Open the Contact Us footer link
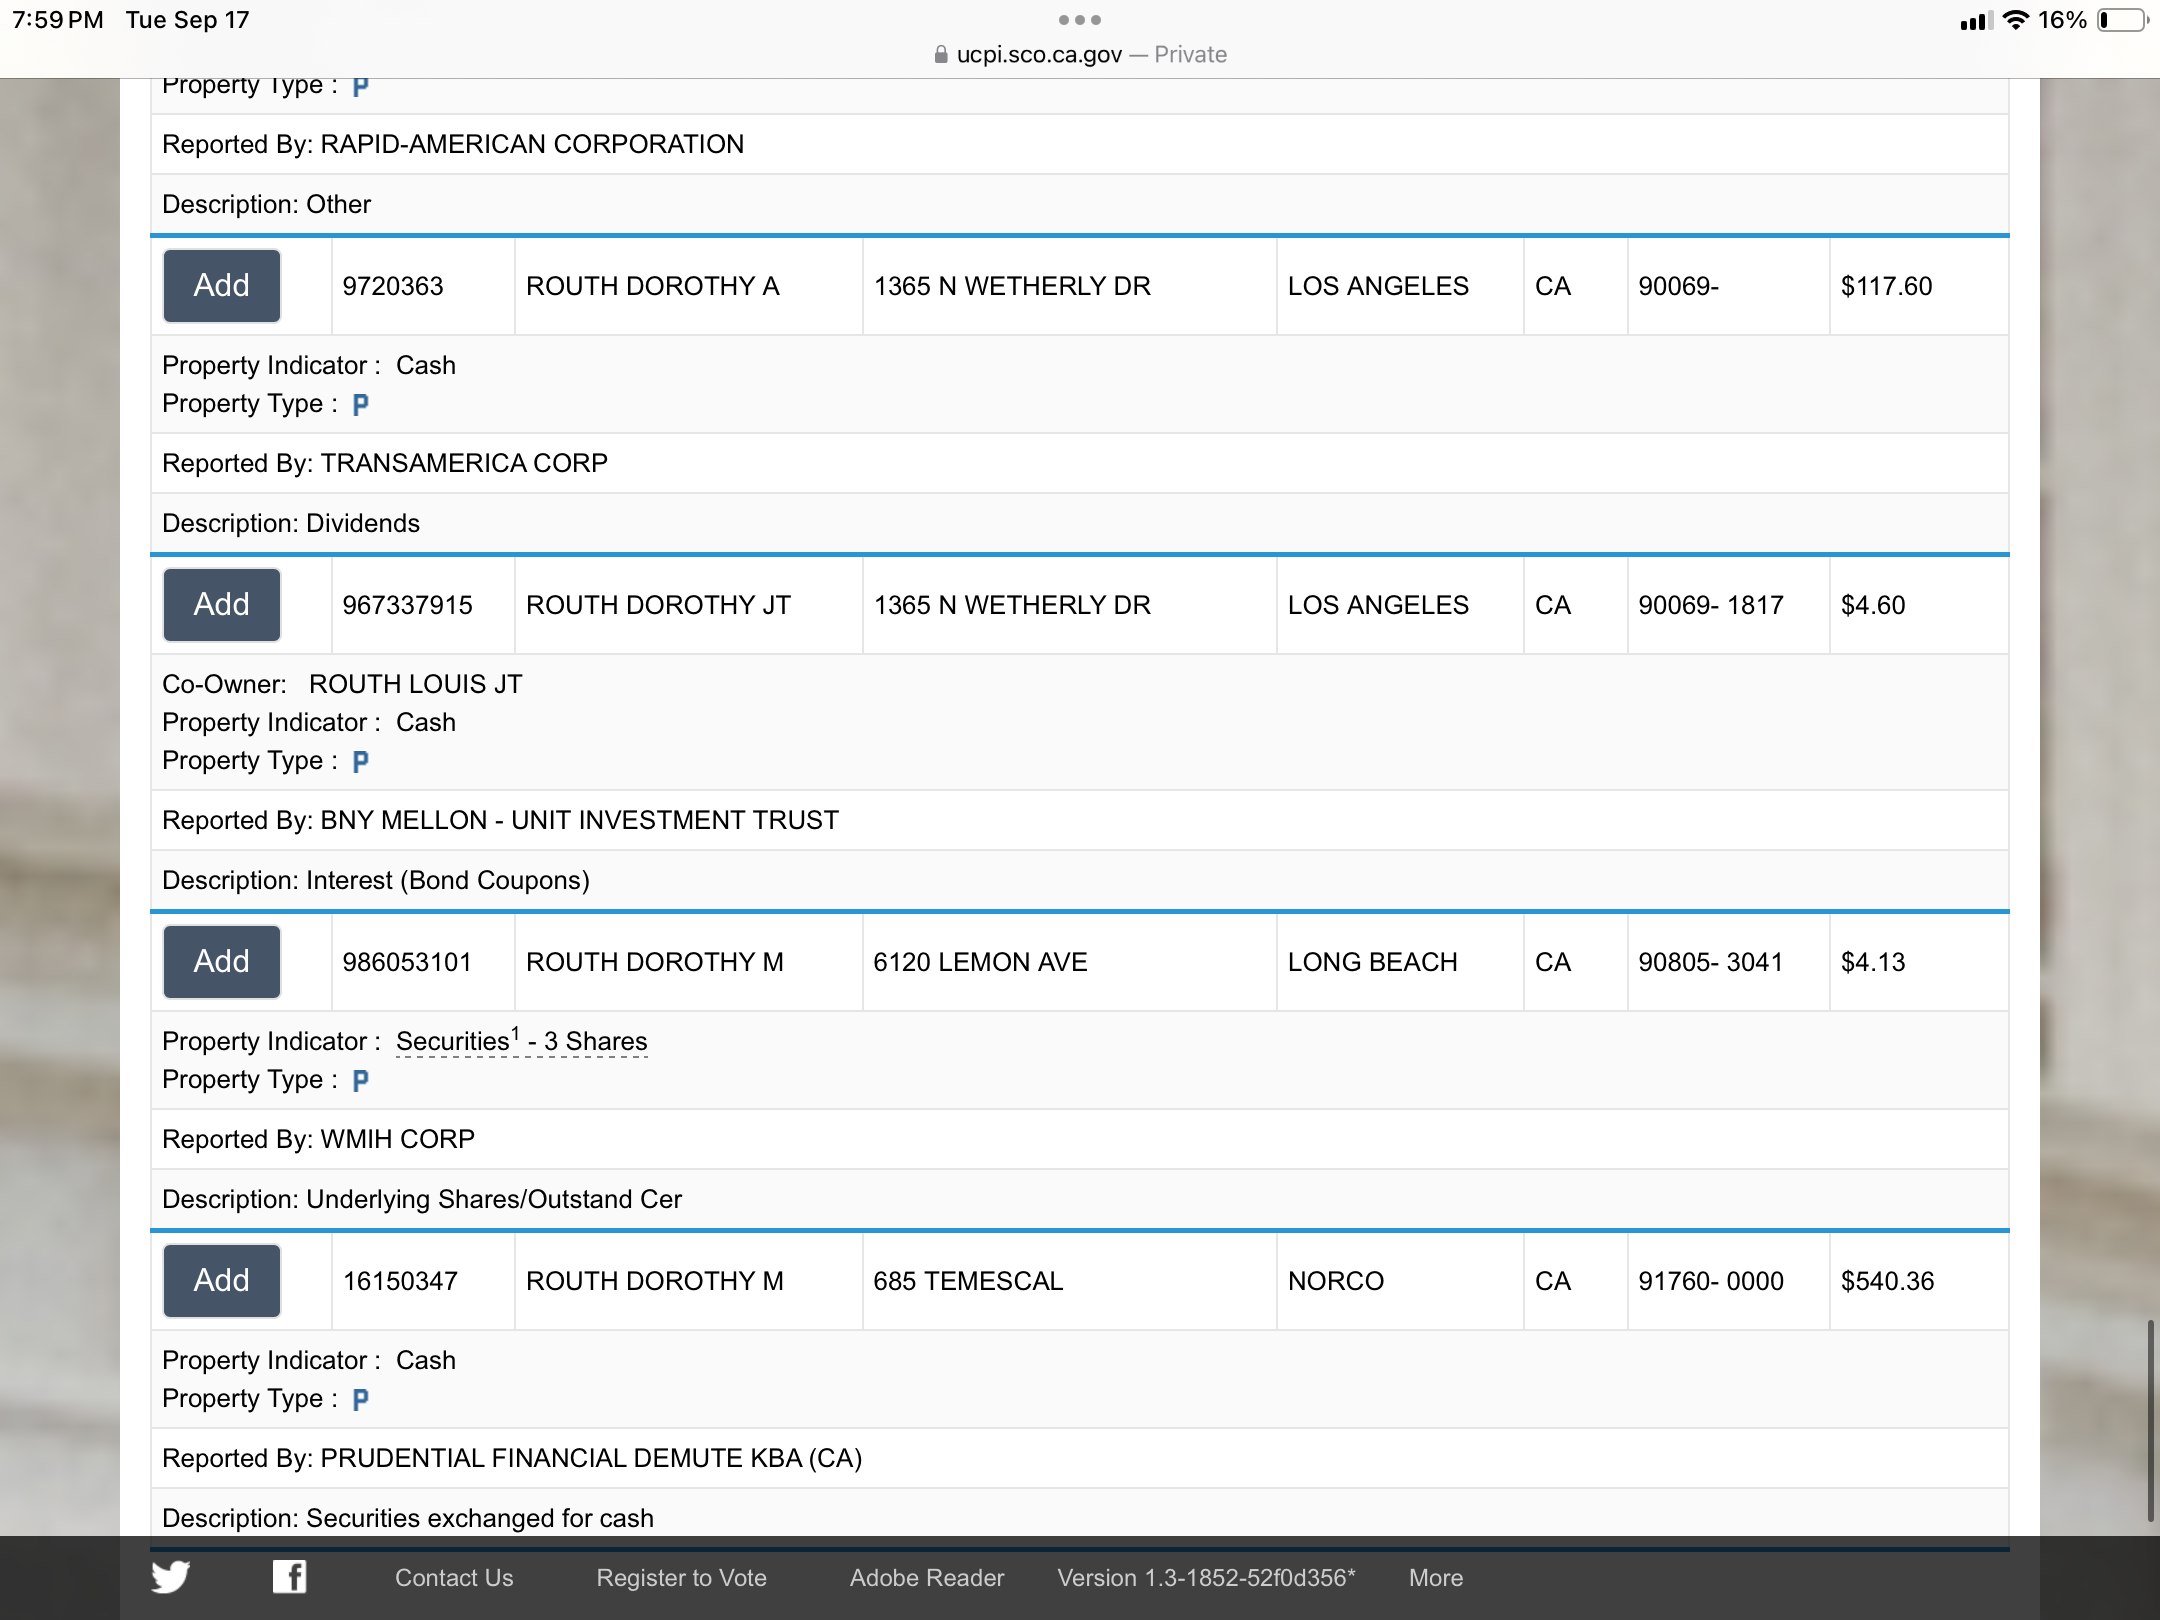 click(454, 1578)
